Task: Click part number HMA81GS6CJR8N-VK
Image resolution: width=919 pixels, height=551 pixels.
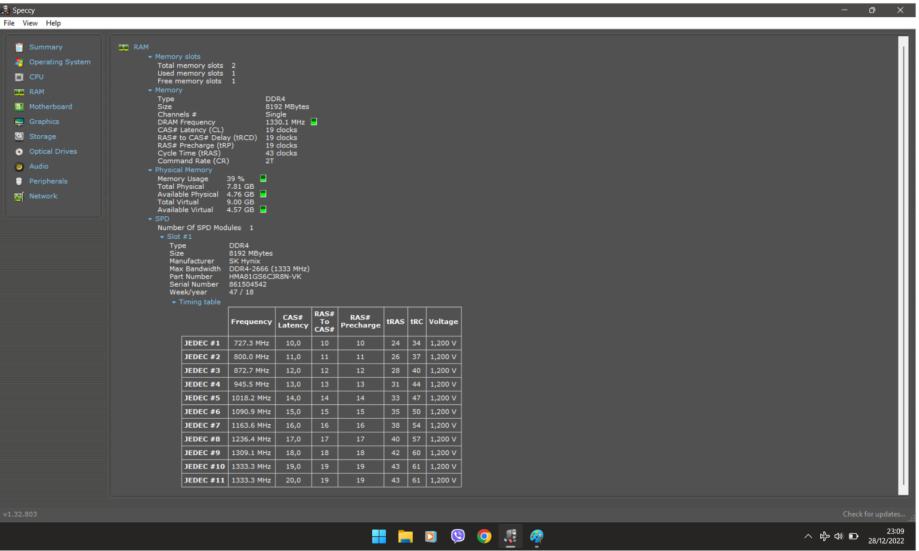Action: coord(265,277)
